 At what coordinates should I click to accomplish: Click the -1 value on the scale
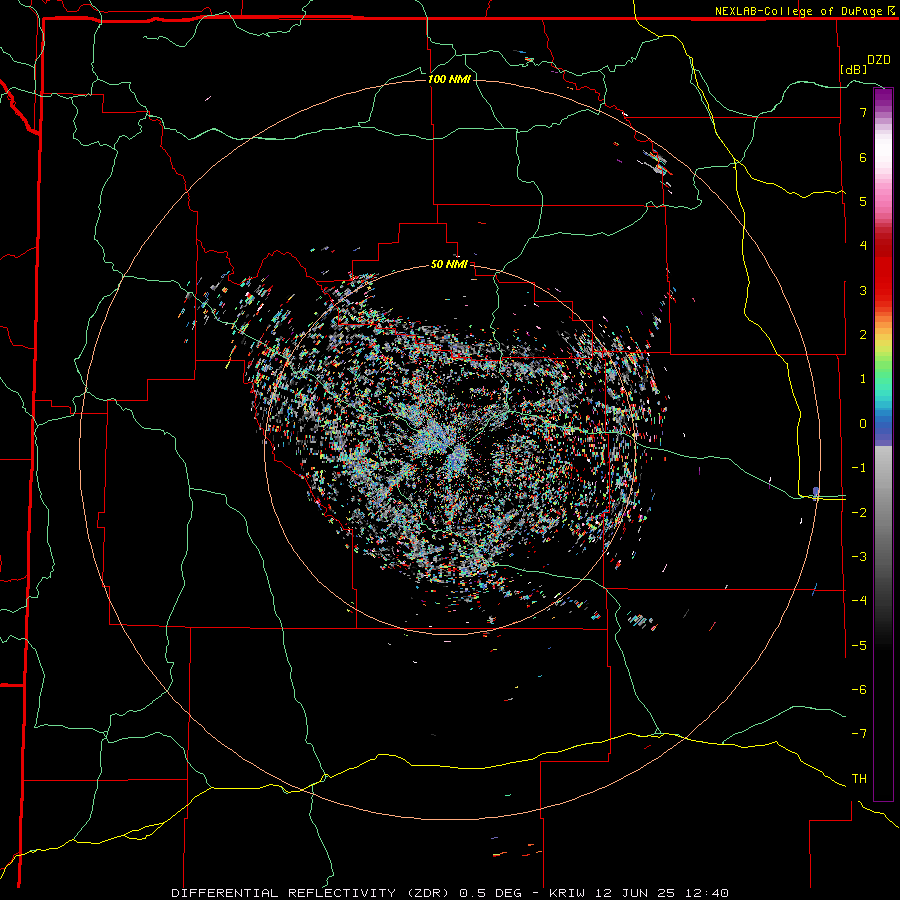pyautogui.click(x=859, y=468)
